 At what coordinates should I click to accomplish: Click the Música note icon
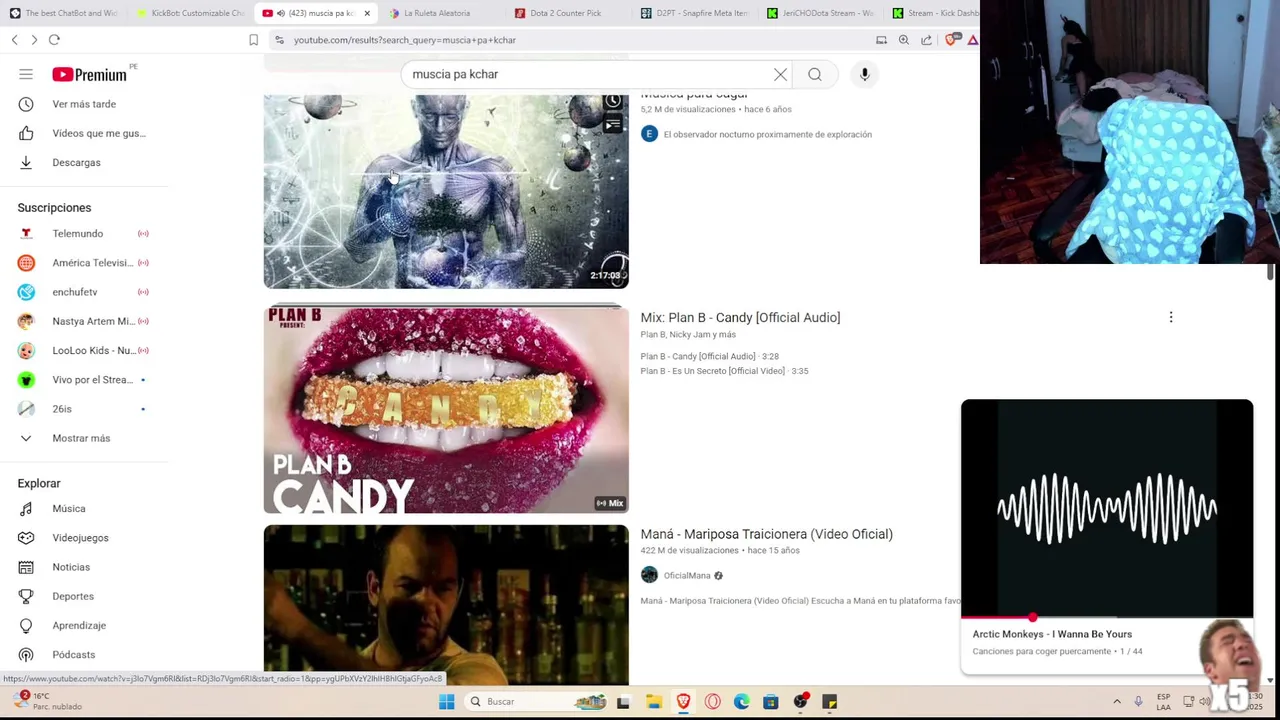click(x=26, y=509)
